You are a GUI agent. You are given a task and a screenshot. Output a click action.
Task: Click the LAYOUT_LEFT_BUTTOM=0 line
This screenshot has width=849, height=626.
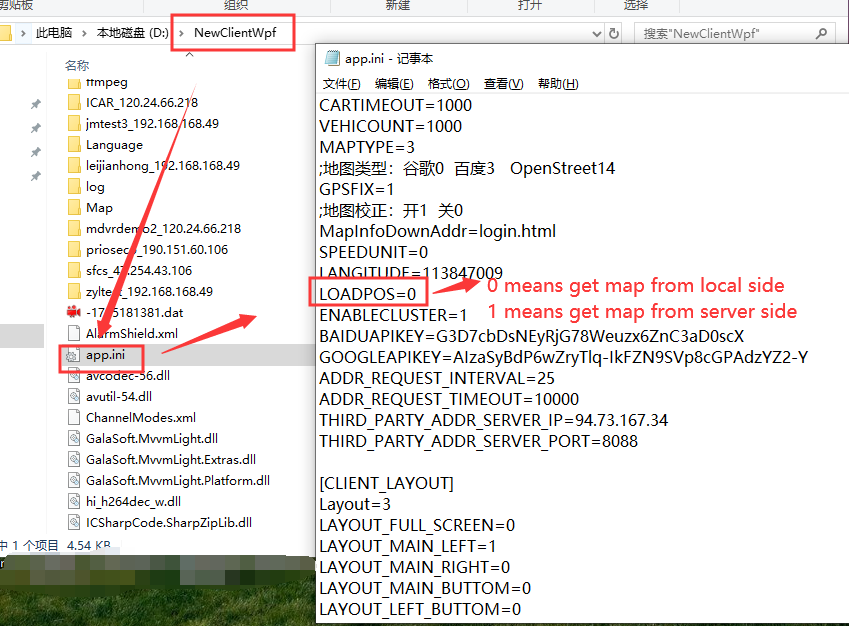(x=420, y=609)
